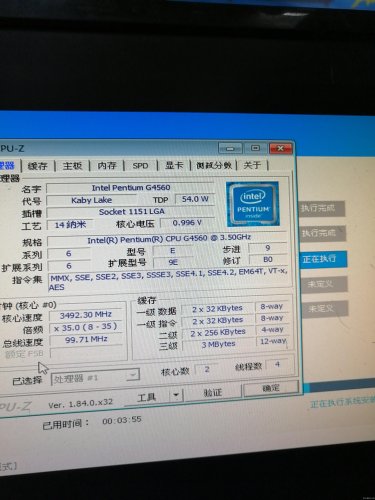Select the 内存 tab
Viewport: 375px width, 500px height.
(x=107, y=165)
